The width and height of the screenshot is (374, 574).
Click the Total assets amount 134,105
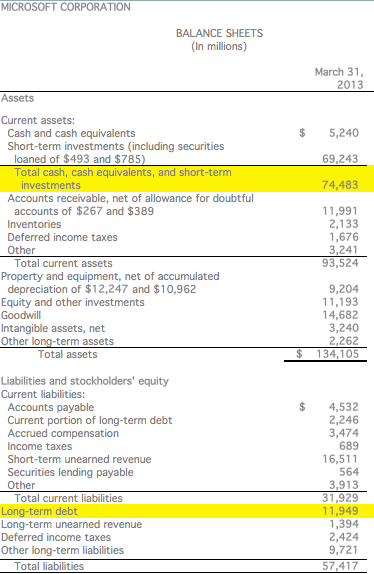338,354
